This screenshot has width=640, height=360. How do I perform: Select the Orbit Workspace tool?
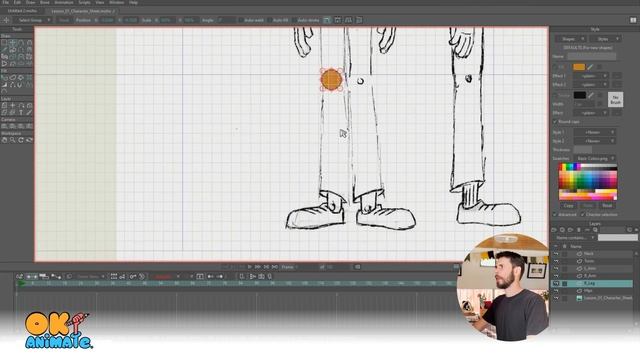coord(29,140)
